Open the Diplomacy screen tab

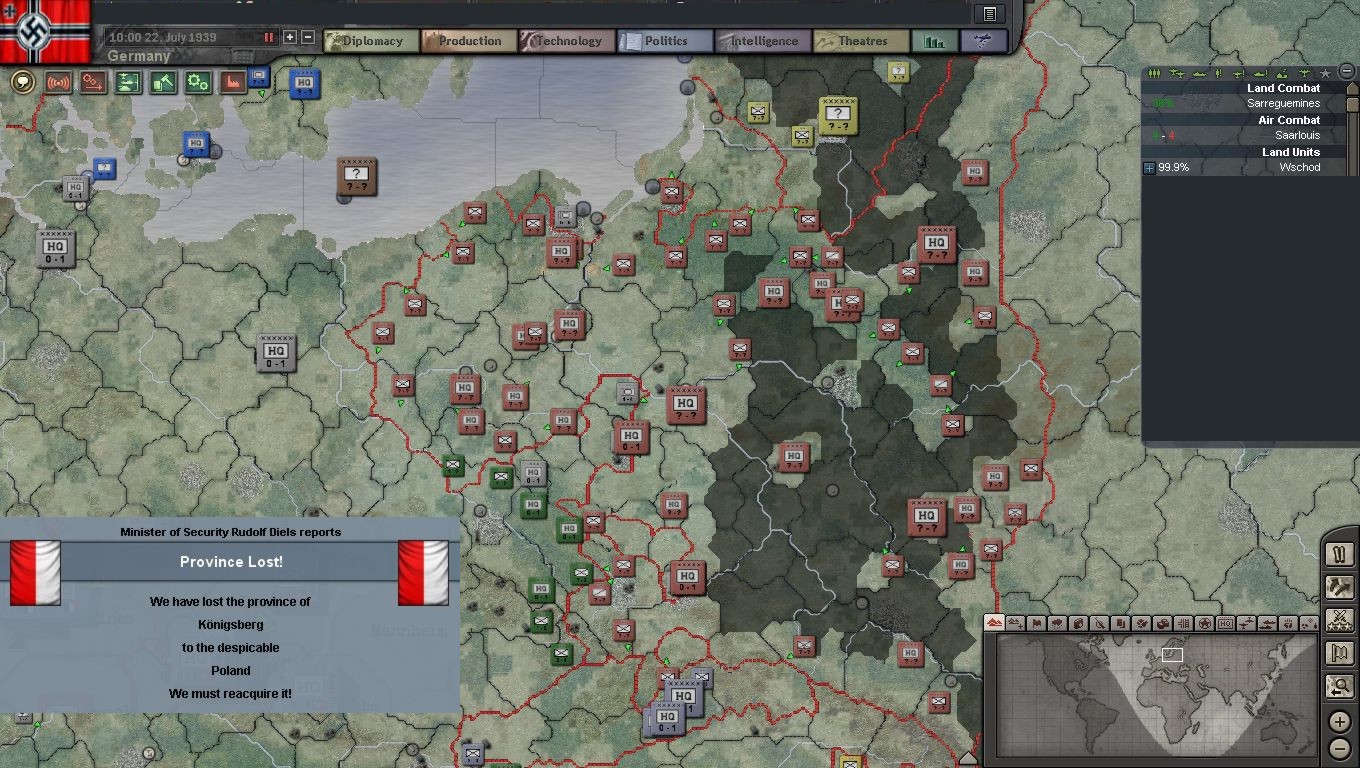tap(370, 41)
